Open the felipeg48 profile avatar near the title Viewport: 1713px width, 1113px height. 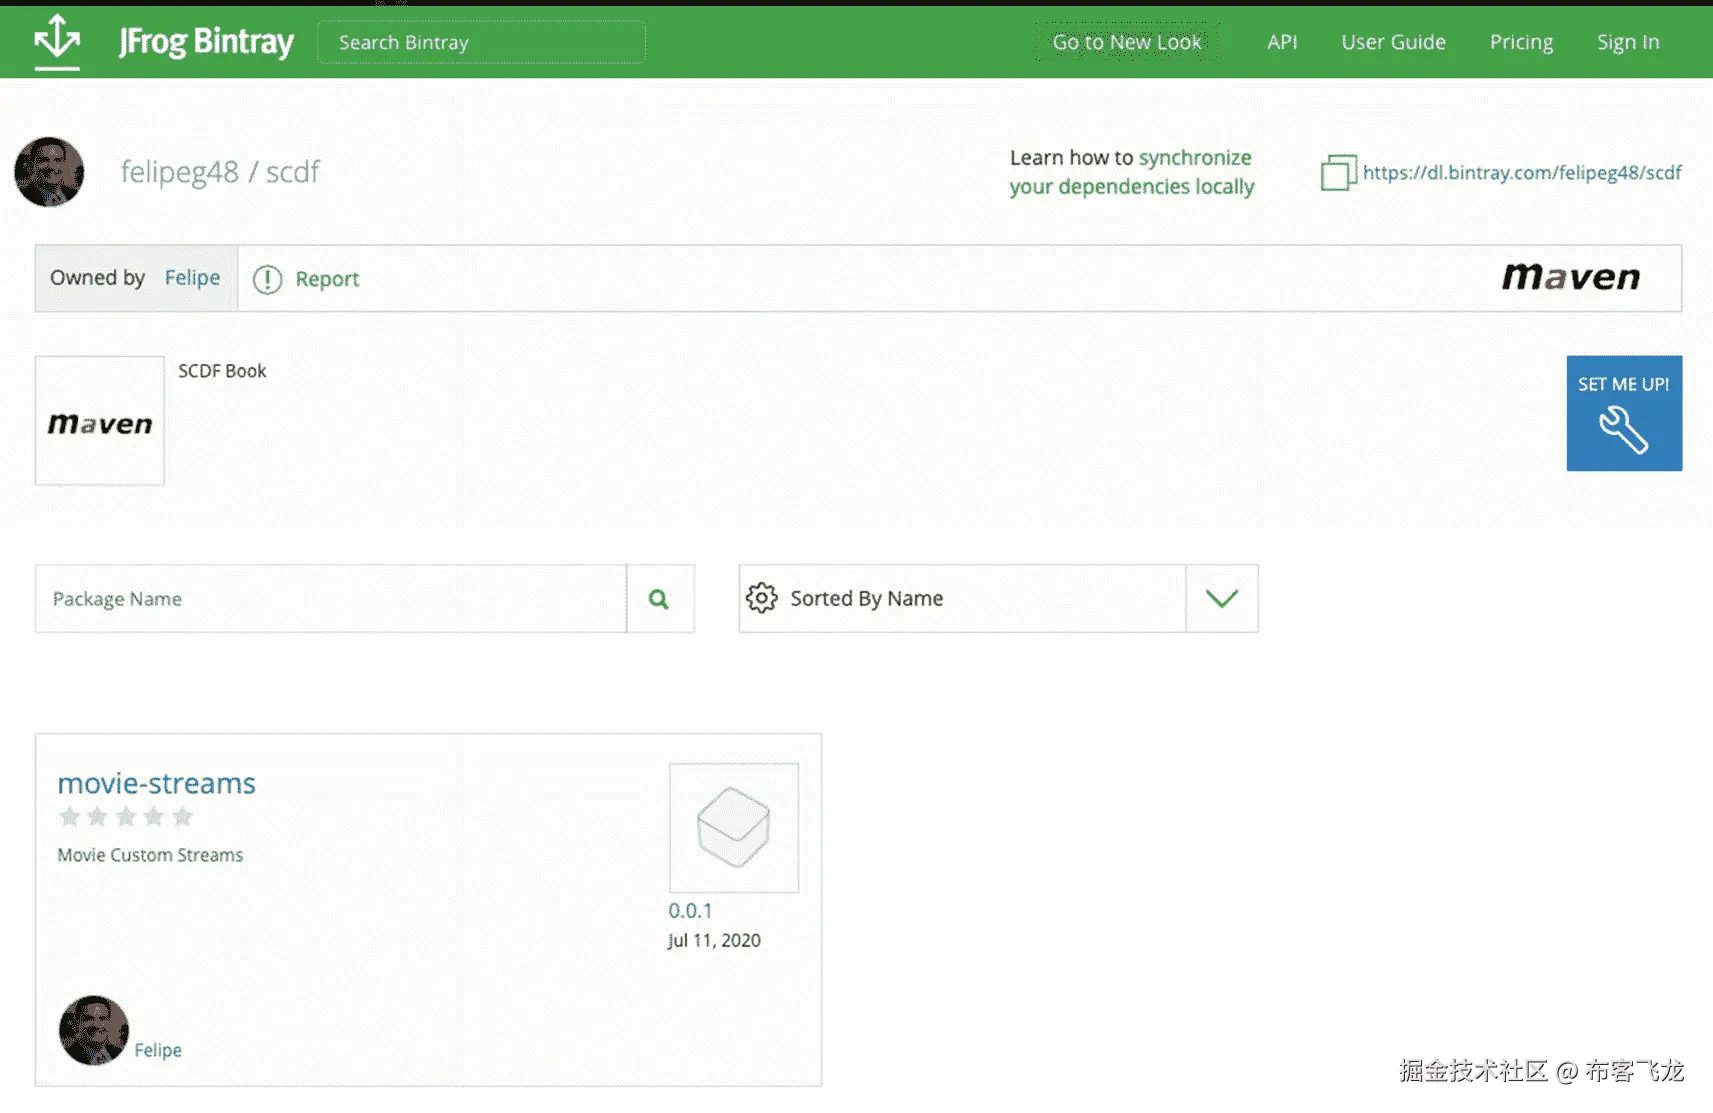[x=49, y=172]
